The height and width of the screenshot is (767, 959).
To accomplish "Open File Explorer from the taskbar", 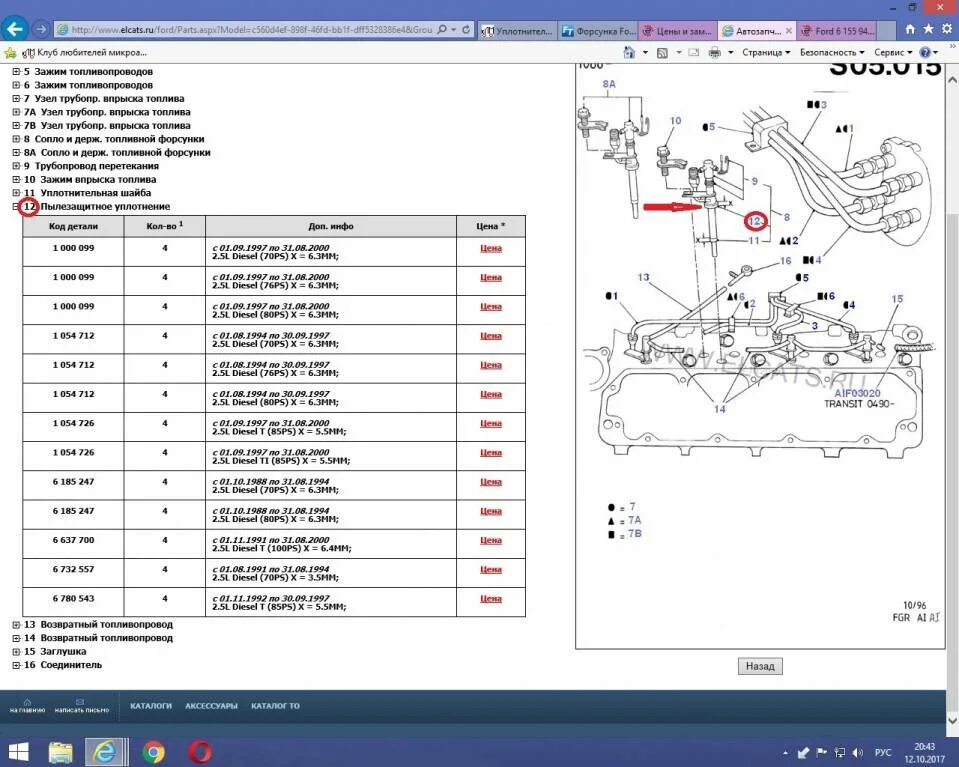I will point(60,752).
